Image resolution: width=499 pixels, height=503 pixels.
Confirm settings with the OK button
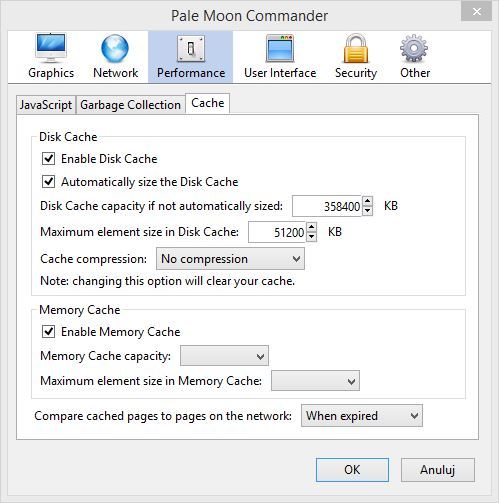point(352,470)
